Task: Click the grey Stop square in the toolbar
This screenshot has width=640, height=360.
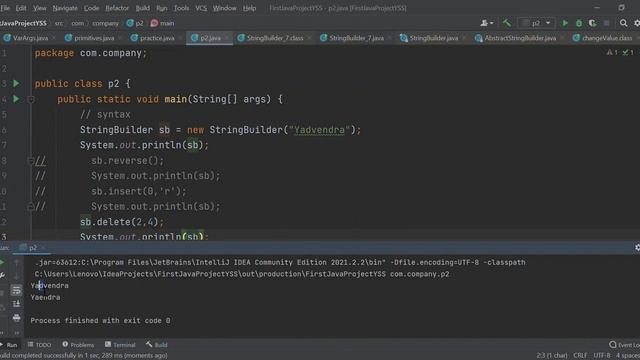Action: pyautogui.click(x=607, y=23)
